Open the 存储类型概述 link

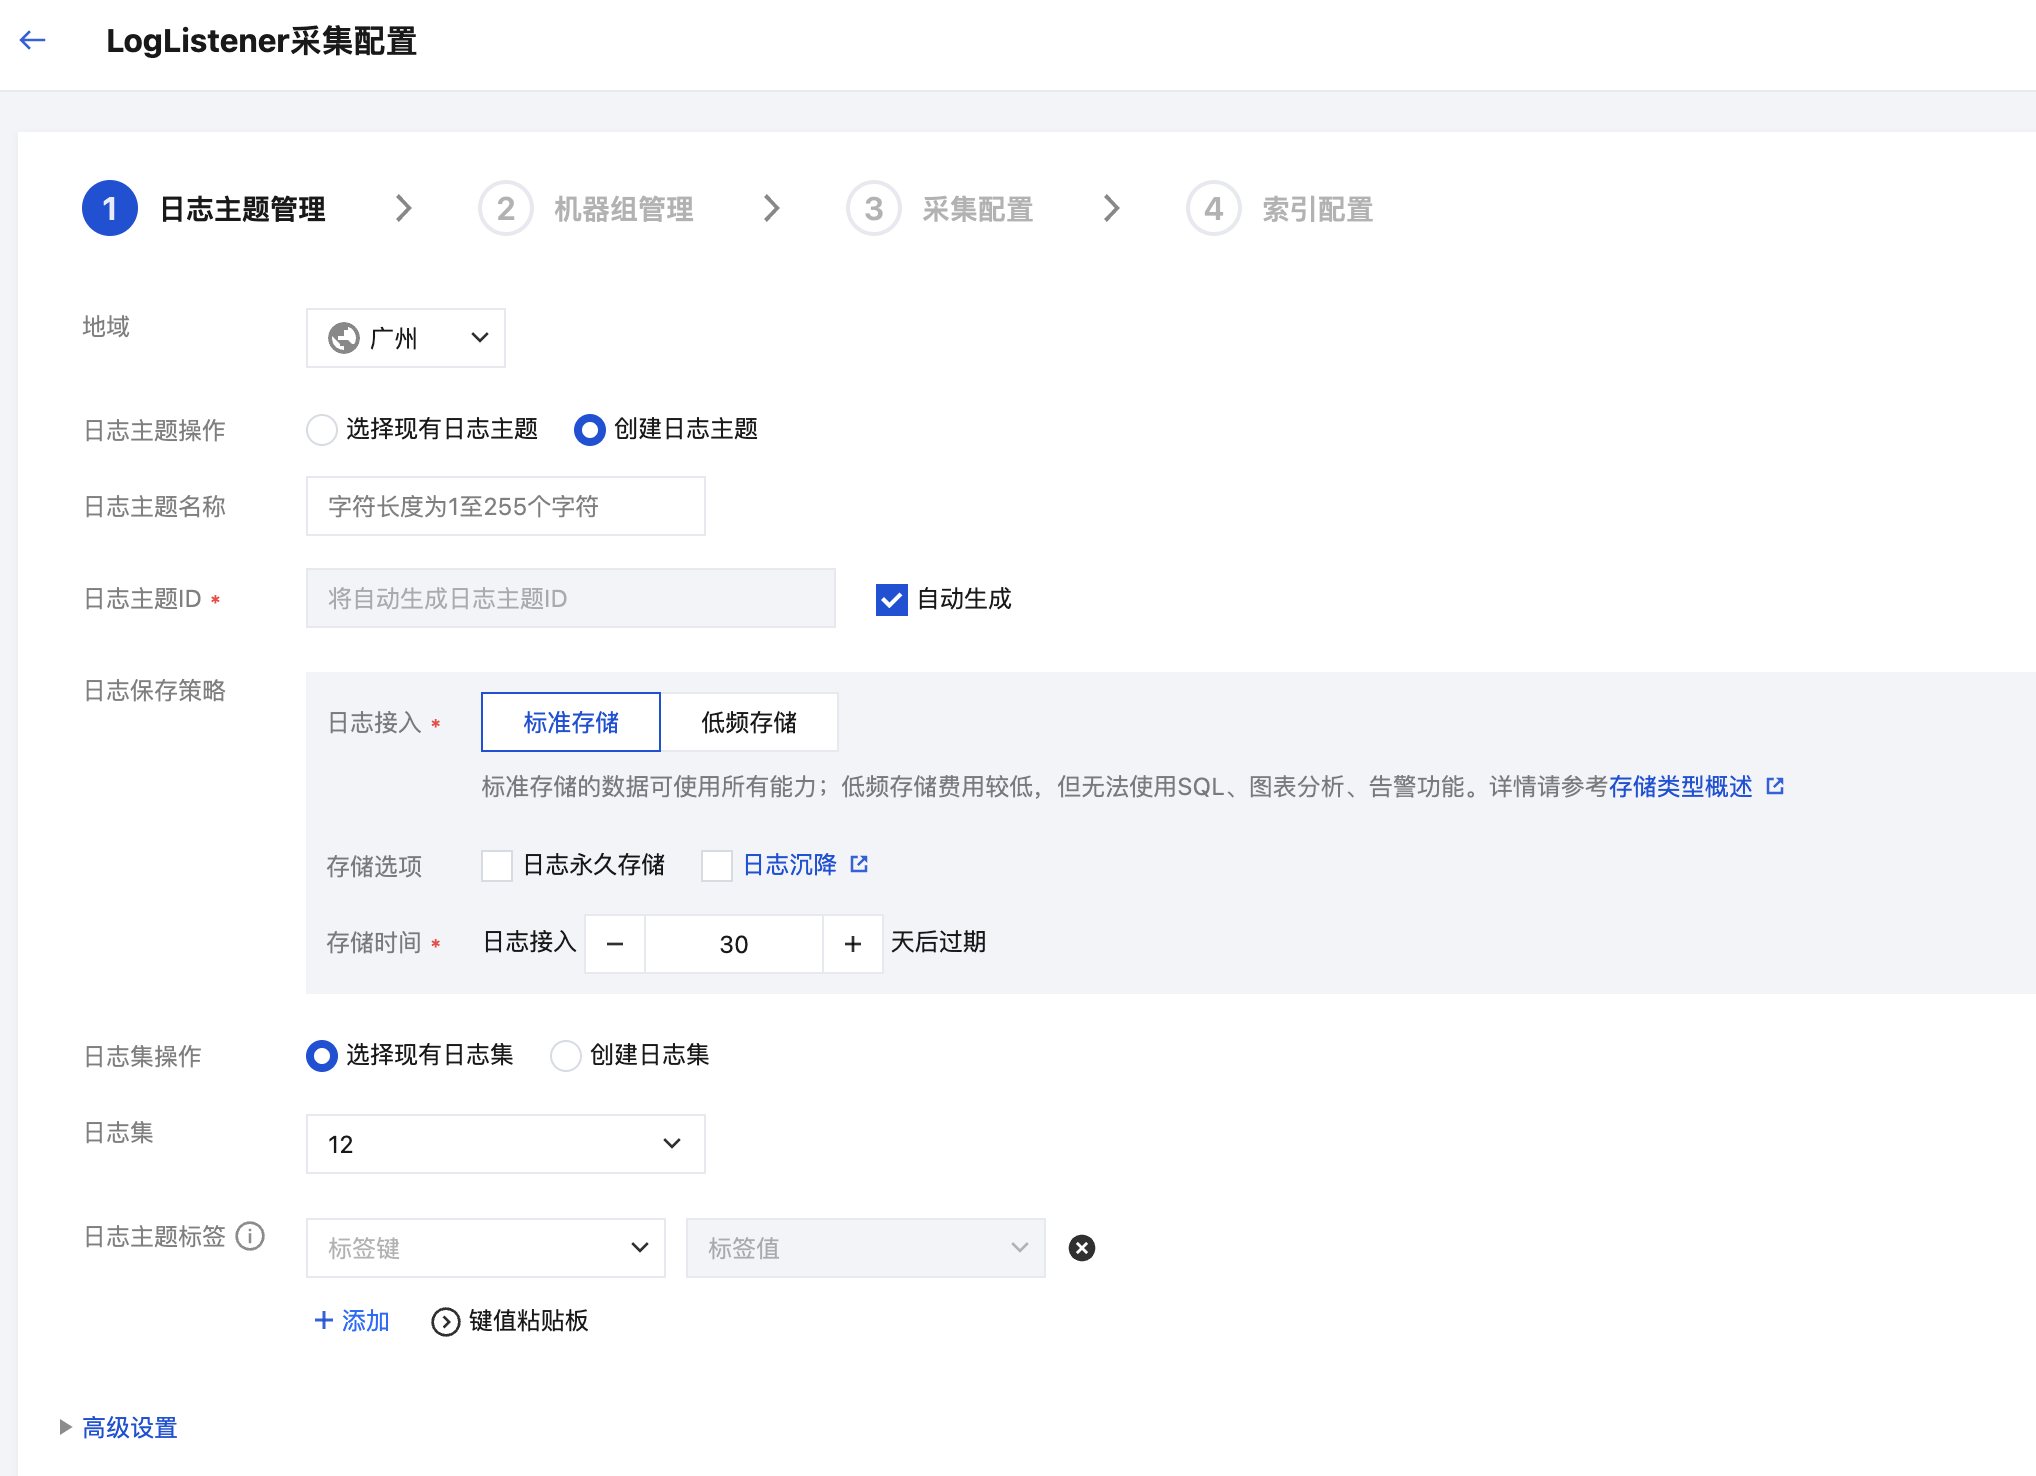(x=1680, y=786)
